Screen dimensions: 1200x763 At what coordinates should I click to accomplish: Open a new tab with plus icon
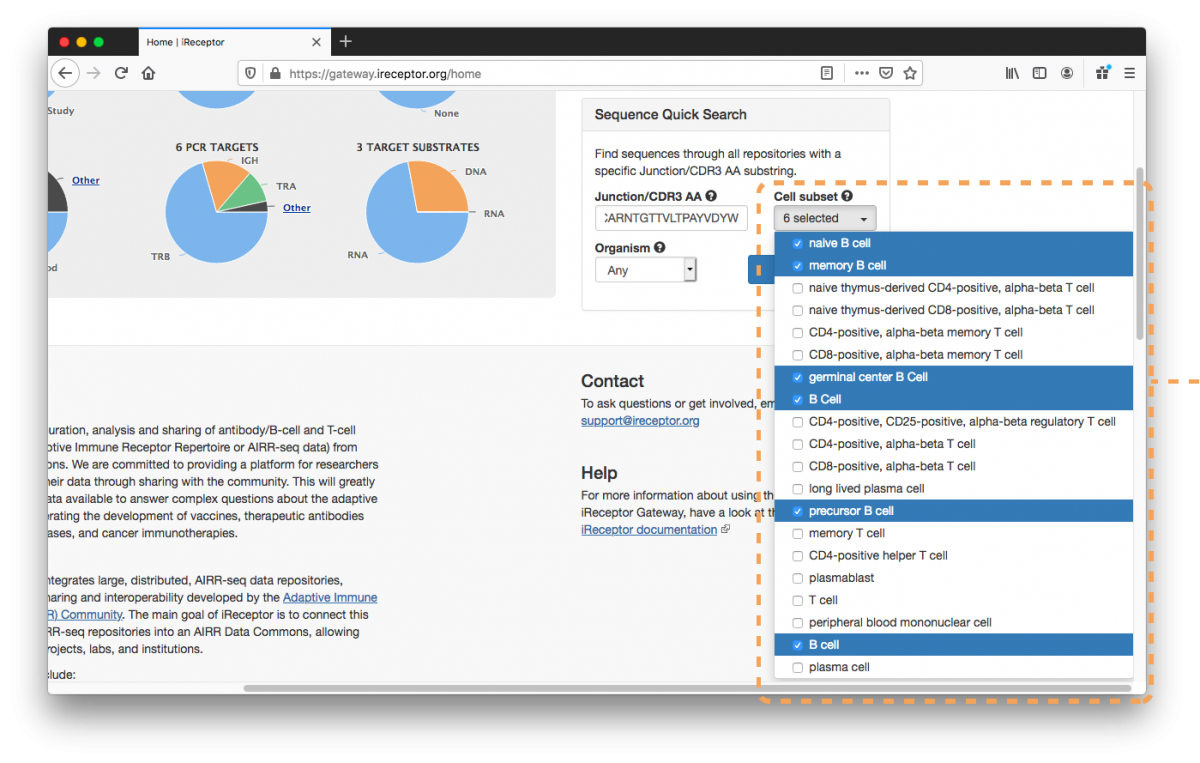point(346,41)
